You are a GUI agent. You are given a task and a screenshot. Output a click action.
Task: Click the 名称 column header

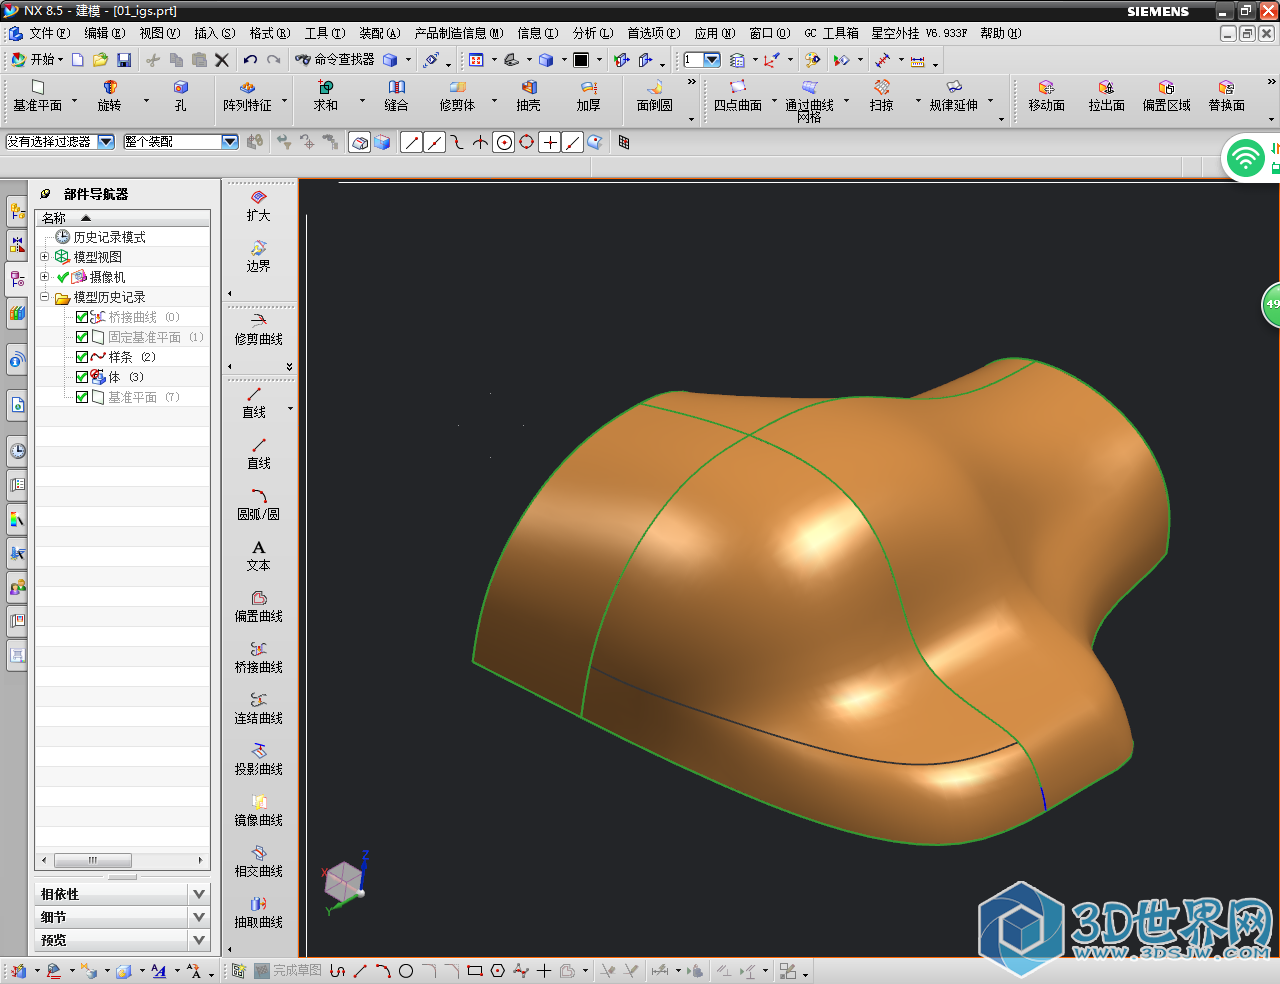pos(122,218)
